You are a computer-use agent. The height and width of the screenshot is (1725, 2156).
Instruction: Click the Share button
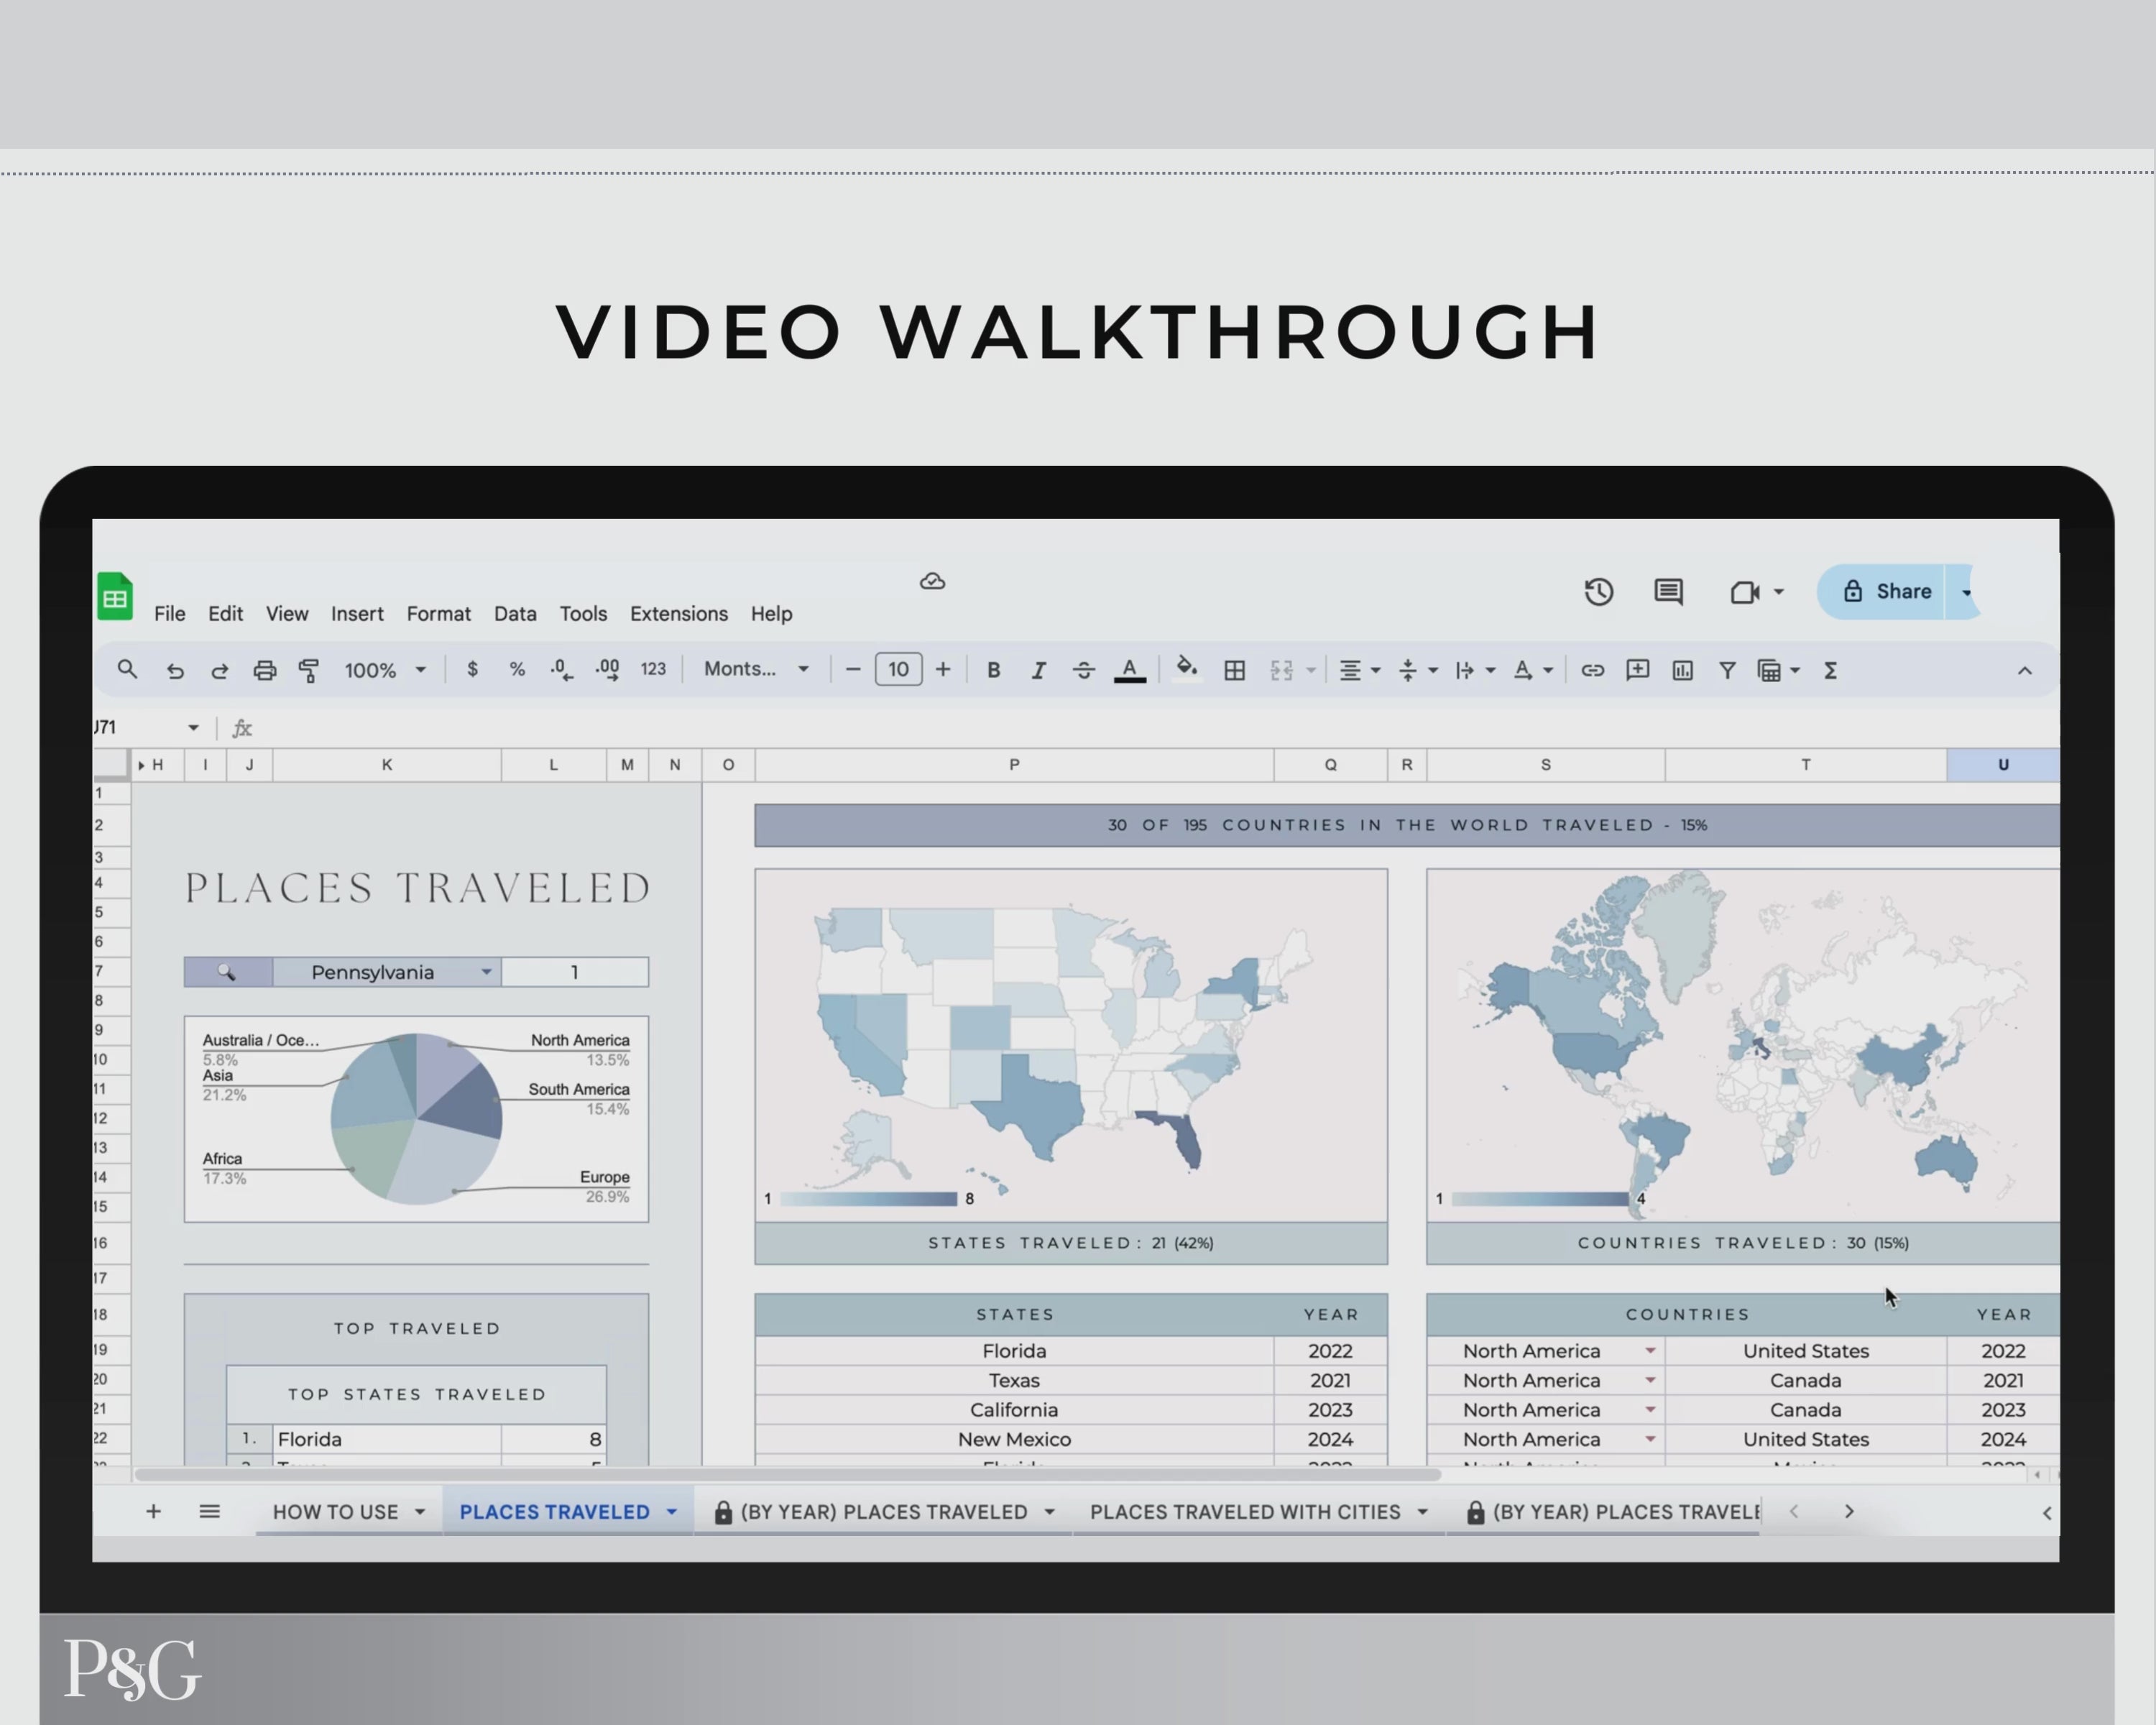[1886, 592]
